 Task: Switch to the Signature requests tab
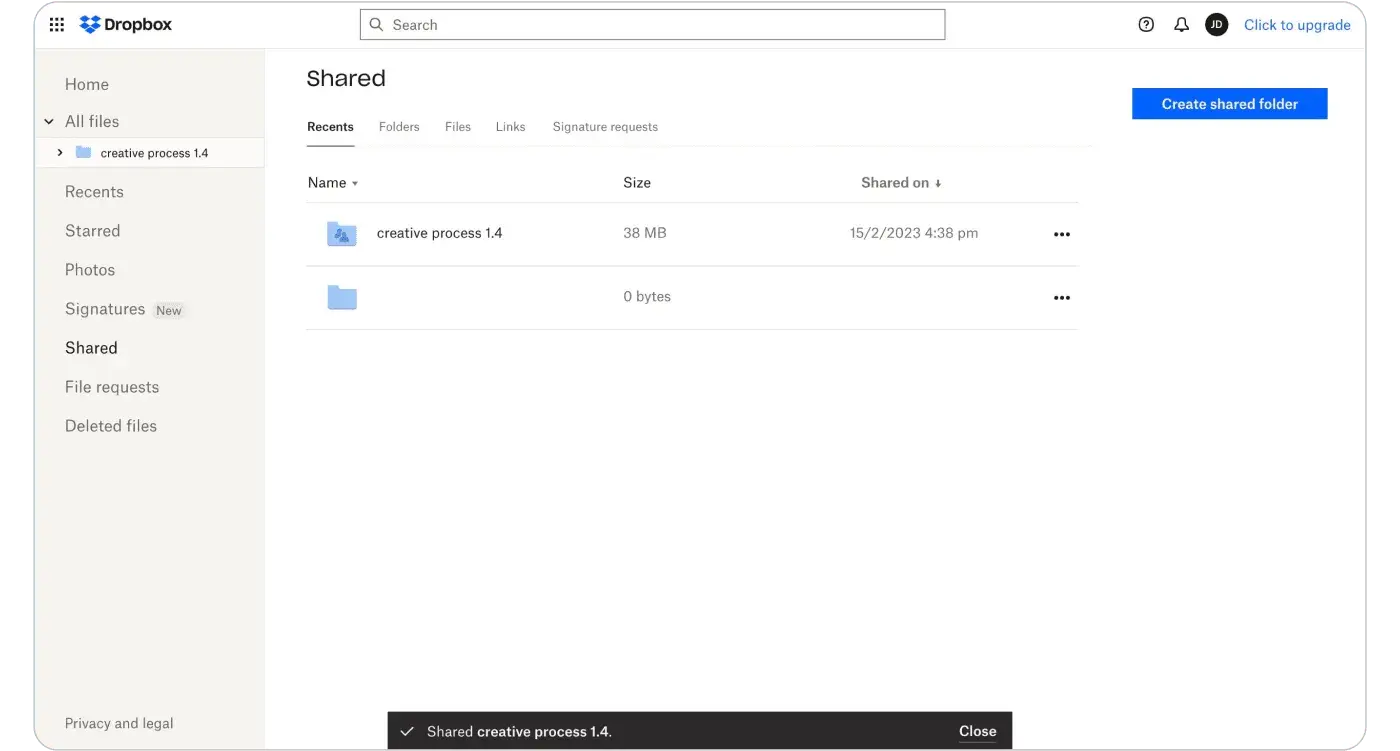[x=605, y=127]
